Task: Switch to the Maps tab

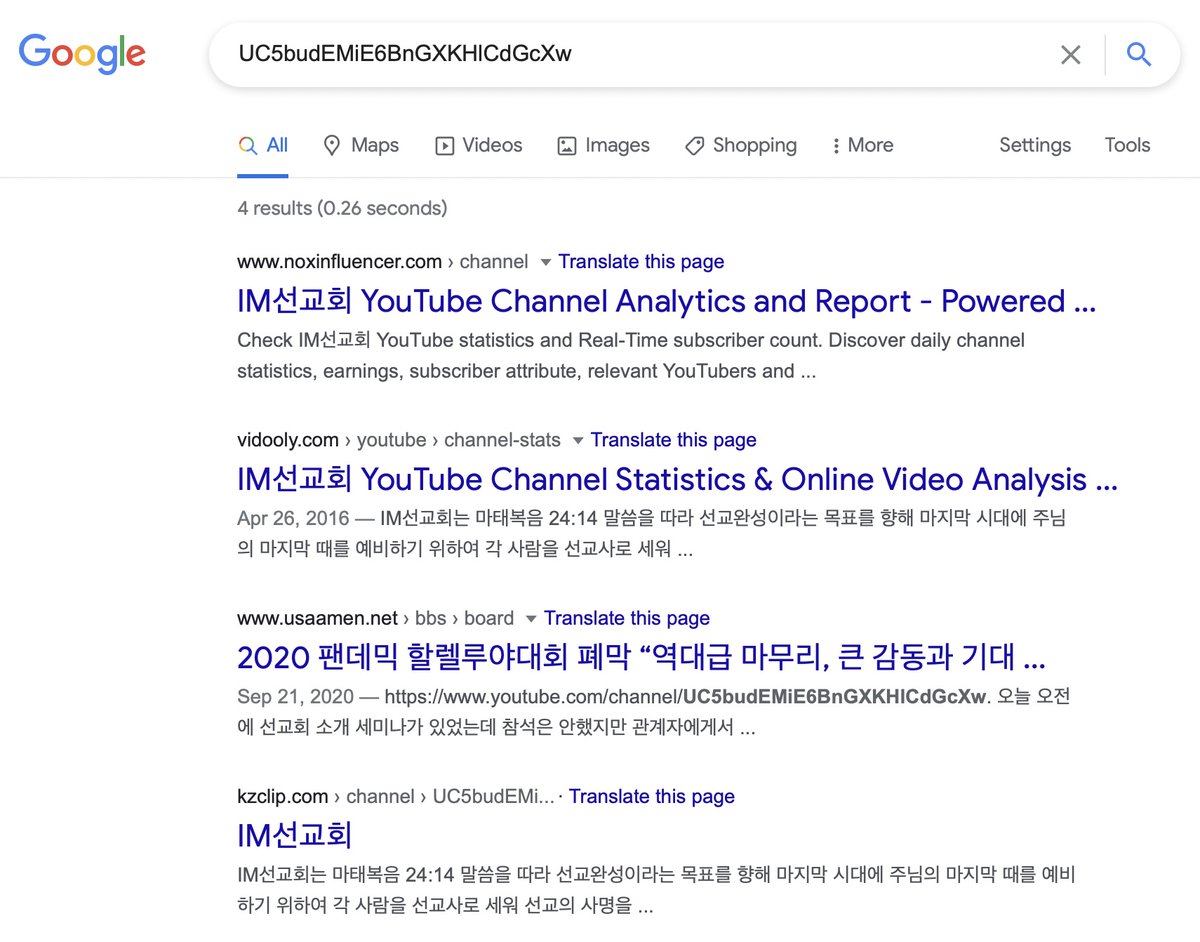Action: point(361,145)
